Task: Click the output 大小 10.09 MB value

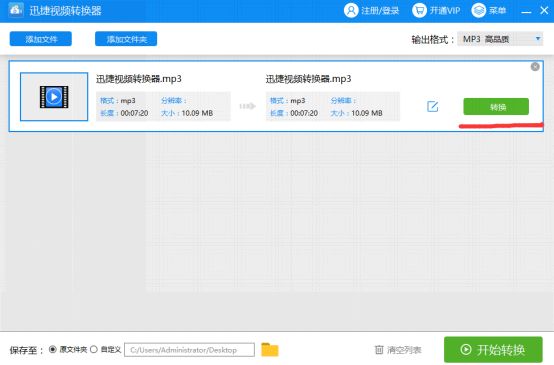Action: (x=367, y=113)
